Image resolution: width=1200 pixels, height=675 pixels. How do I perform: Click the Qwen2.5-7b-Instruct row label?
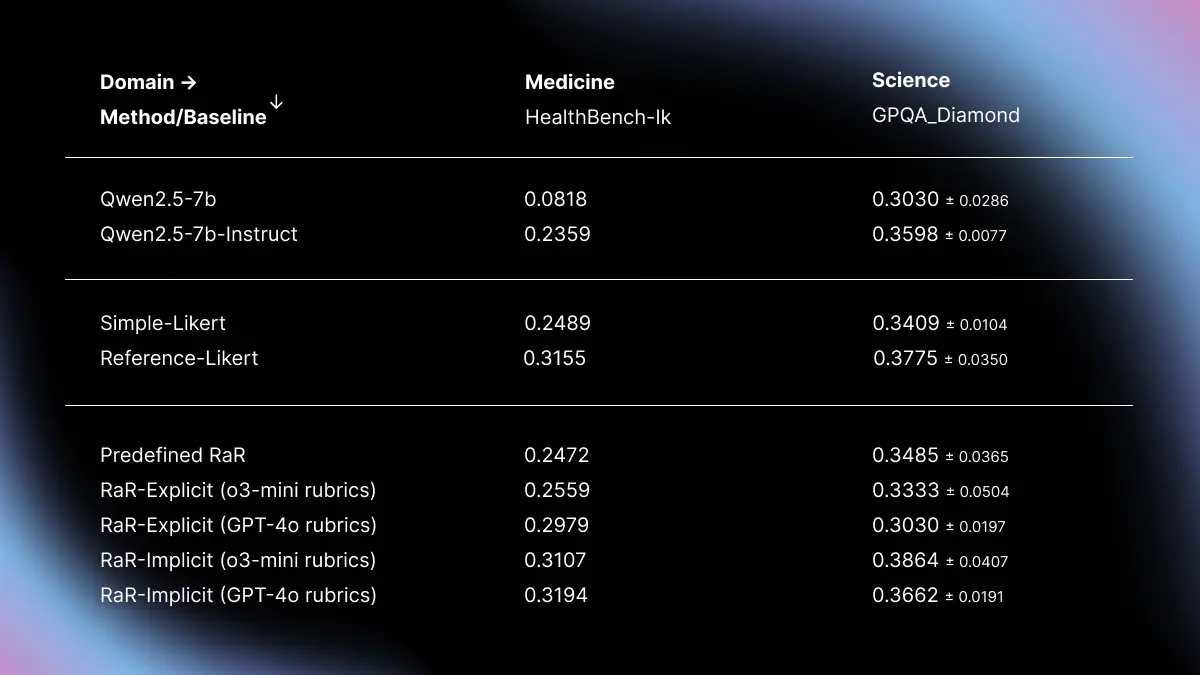199,234
